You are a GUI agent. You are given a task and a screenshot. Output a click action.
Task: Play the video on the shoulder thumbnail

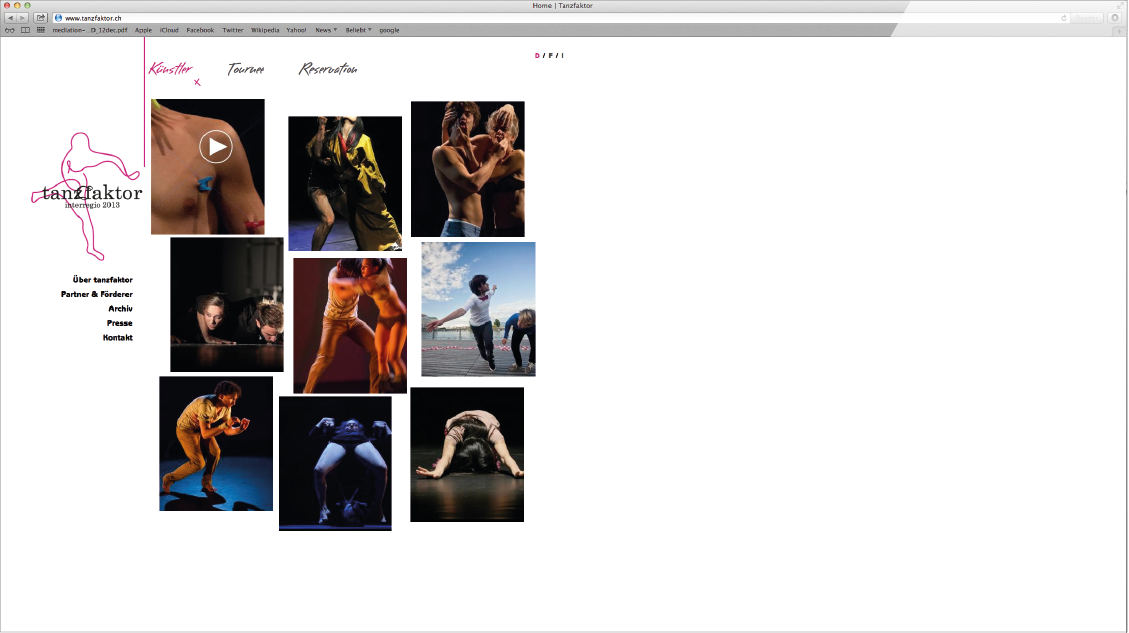pos(215,147)
